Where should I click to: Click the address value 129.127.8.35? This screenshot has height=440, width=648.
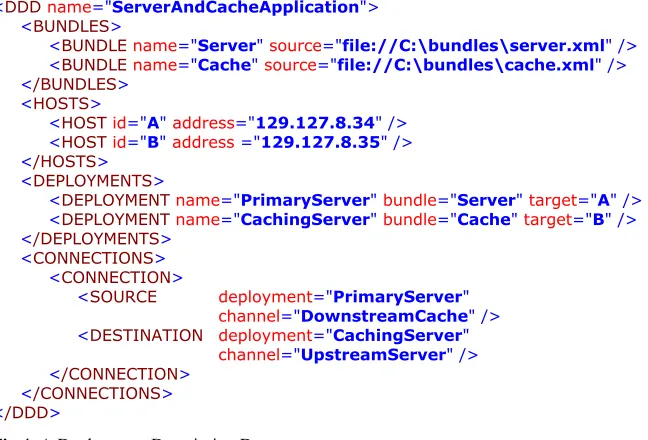(321, 142)
